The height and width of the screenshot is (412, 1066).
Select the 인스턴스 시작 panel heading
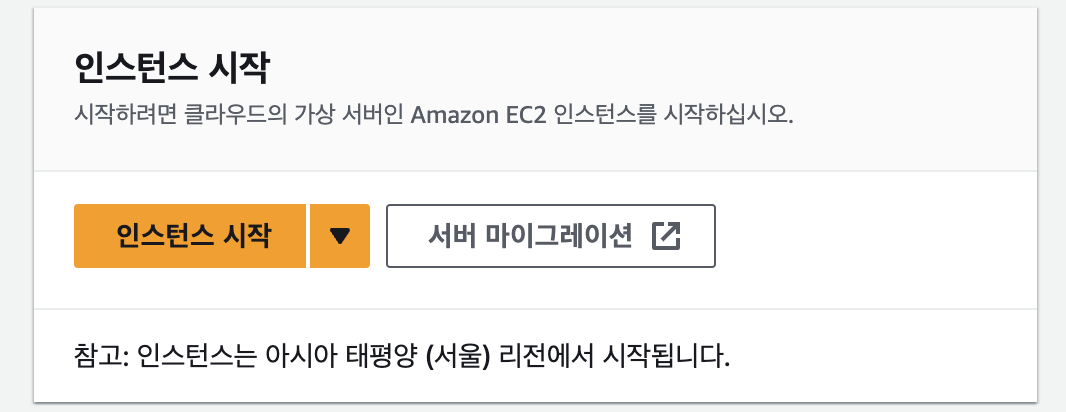pos(172,69)
